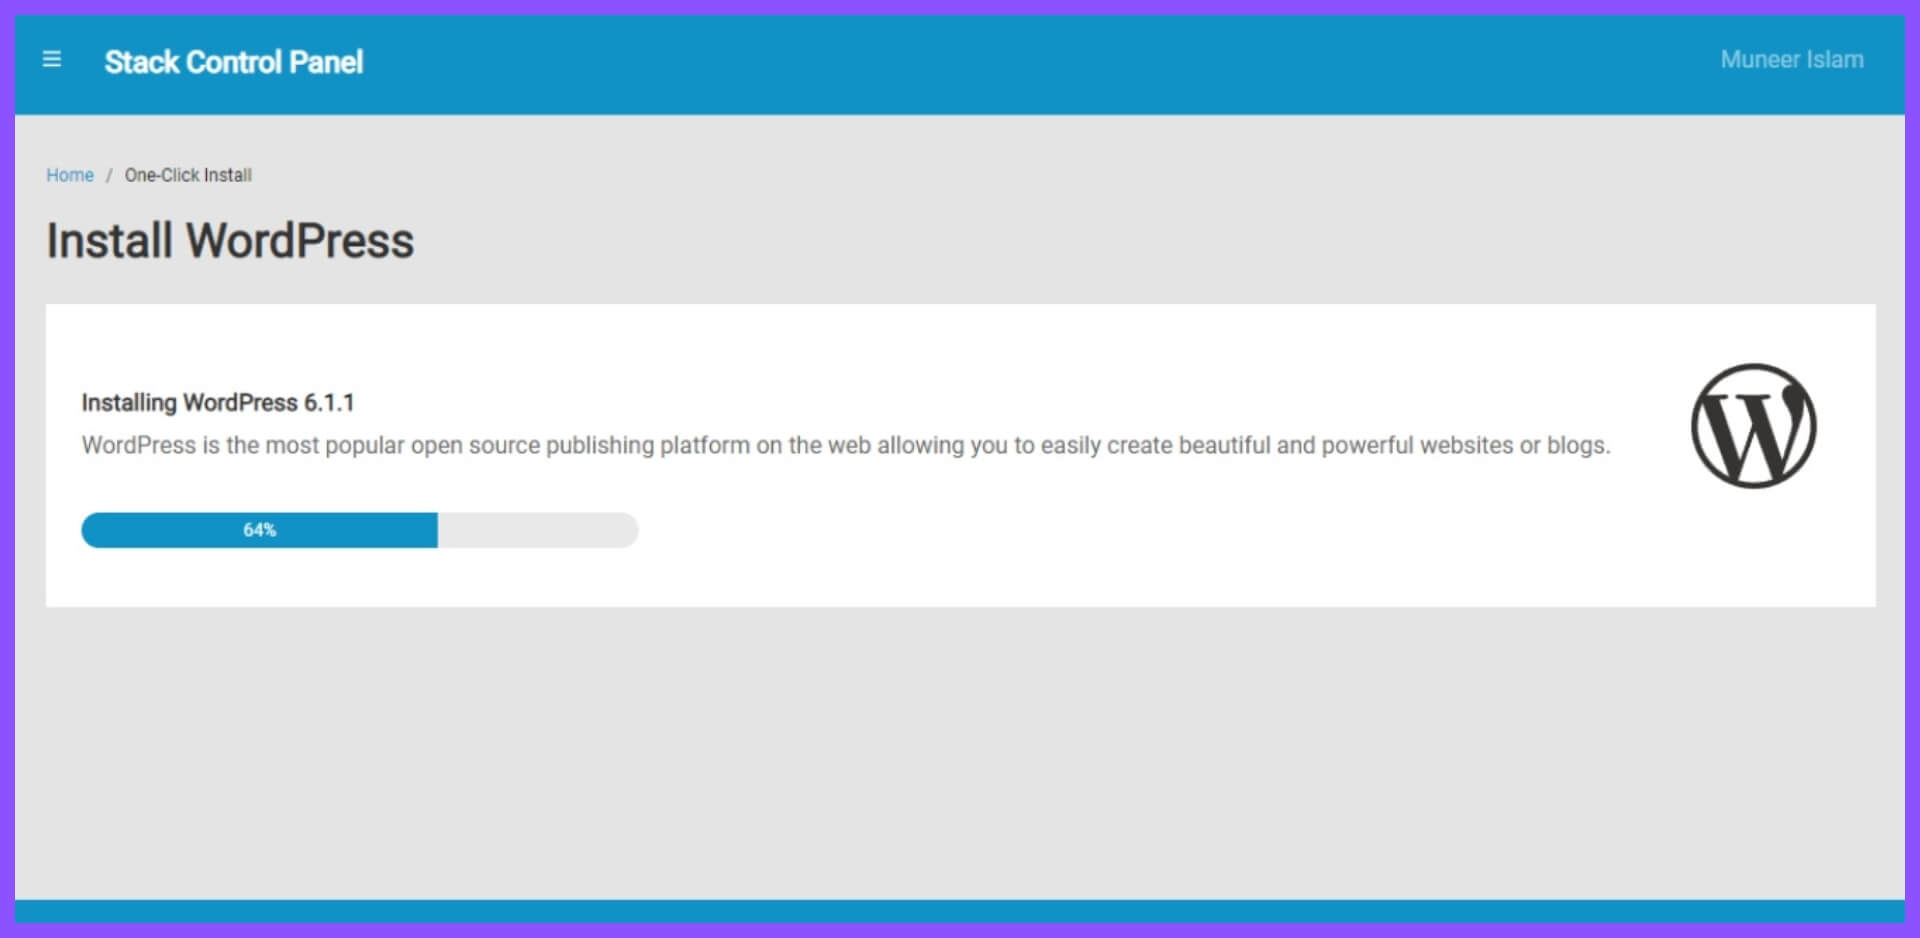Click the Install WordPress page heading
The height and width of the screenshot is (938, 1920).
click(x=230, y=241)
